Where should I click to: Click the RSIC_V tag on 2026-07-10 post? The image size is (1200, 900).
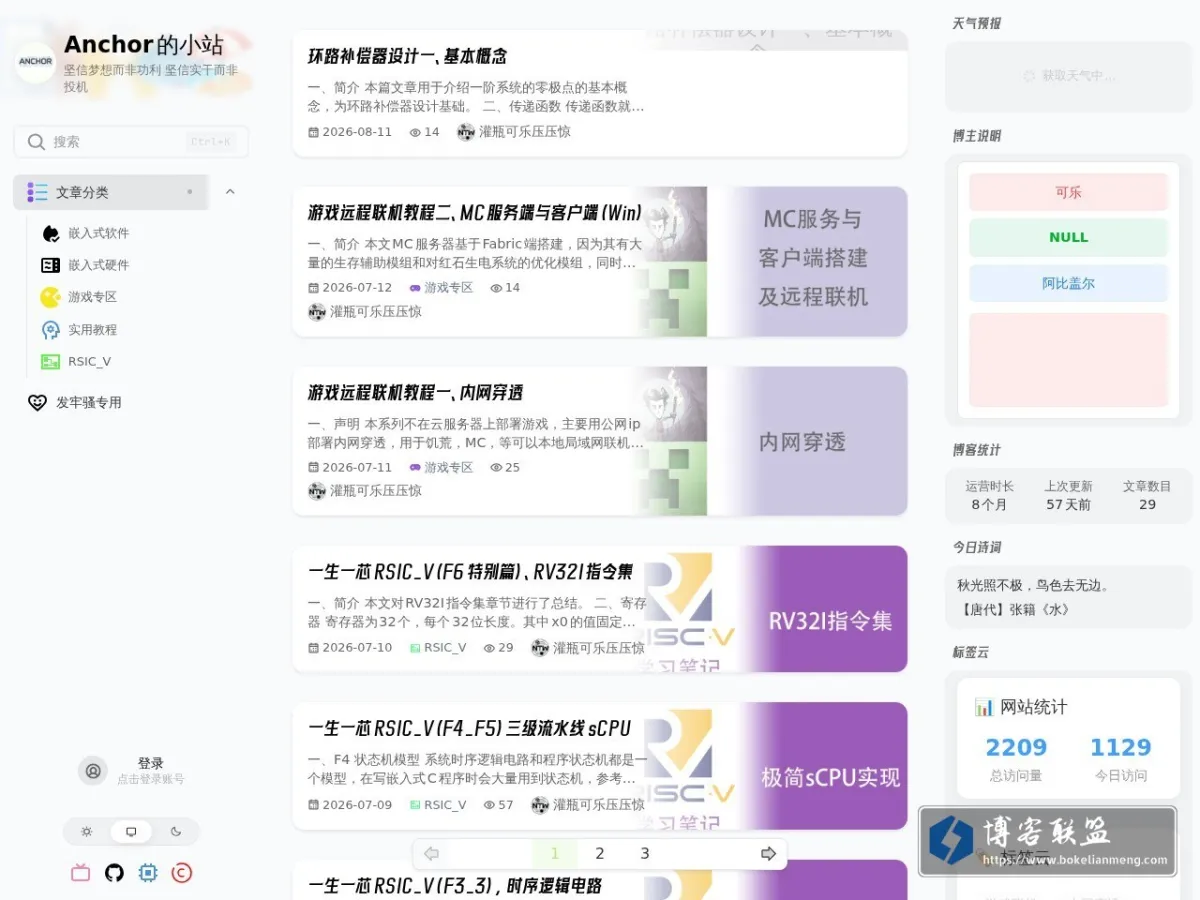[438, 648]
